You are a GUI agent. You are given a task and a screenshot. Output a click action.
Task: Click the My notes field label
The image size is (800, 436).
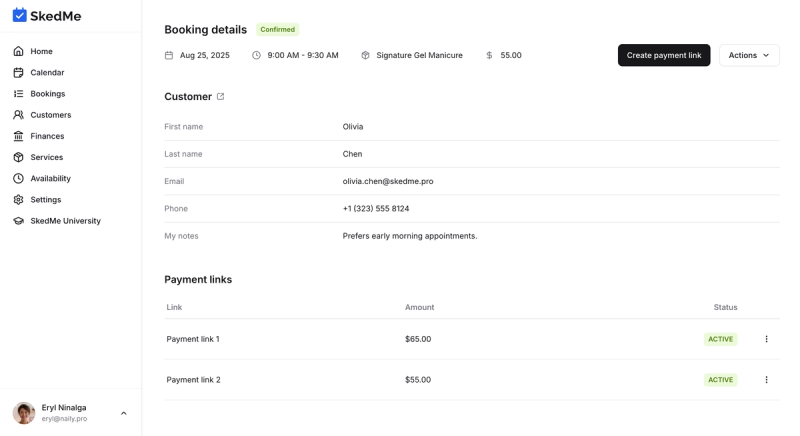click(x=181, y=236)
